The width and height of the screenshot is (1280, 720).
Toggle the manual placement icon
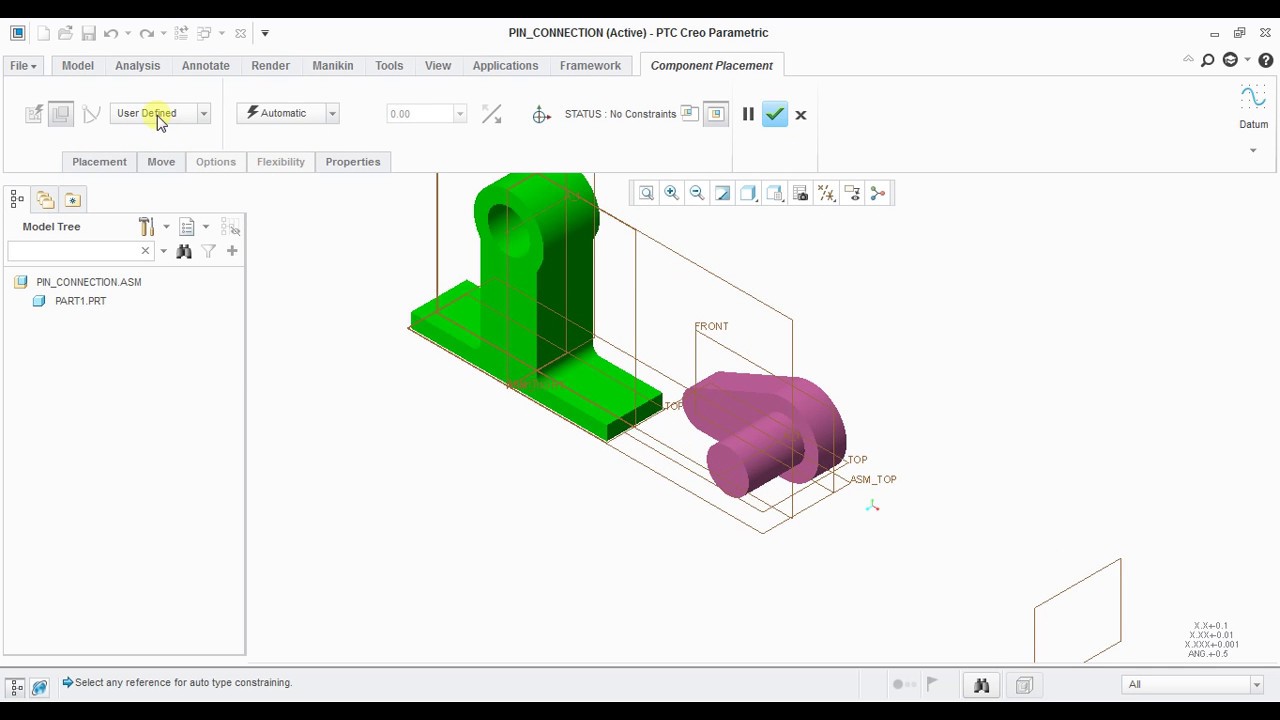click(x=61, y=114)
